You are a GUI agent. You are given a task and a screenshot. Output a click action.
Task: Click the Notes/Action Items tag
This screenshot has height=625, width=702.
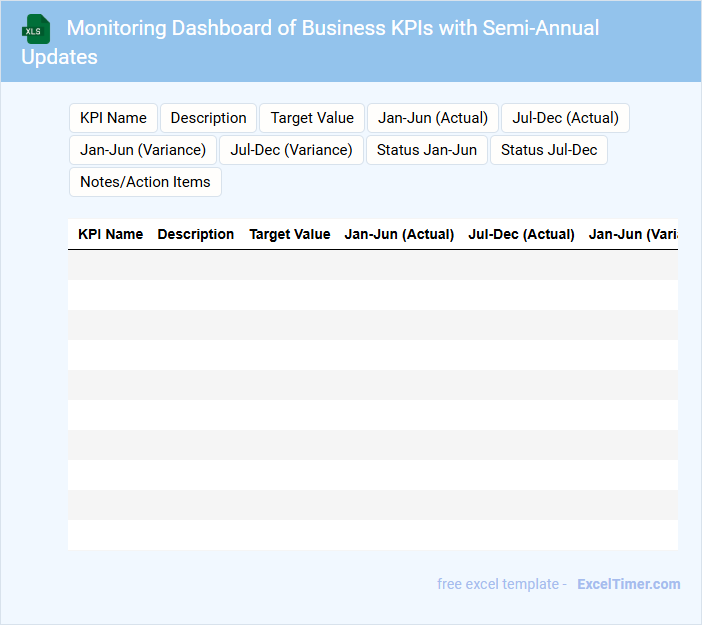point(145,182)
